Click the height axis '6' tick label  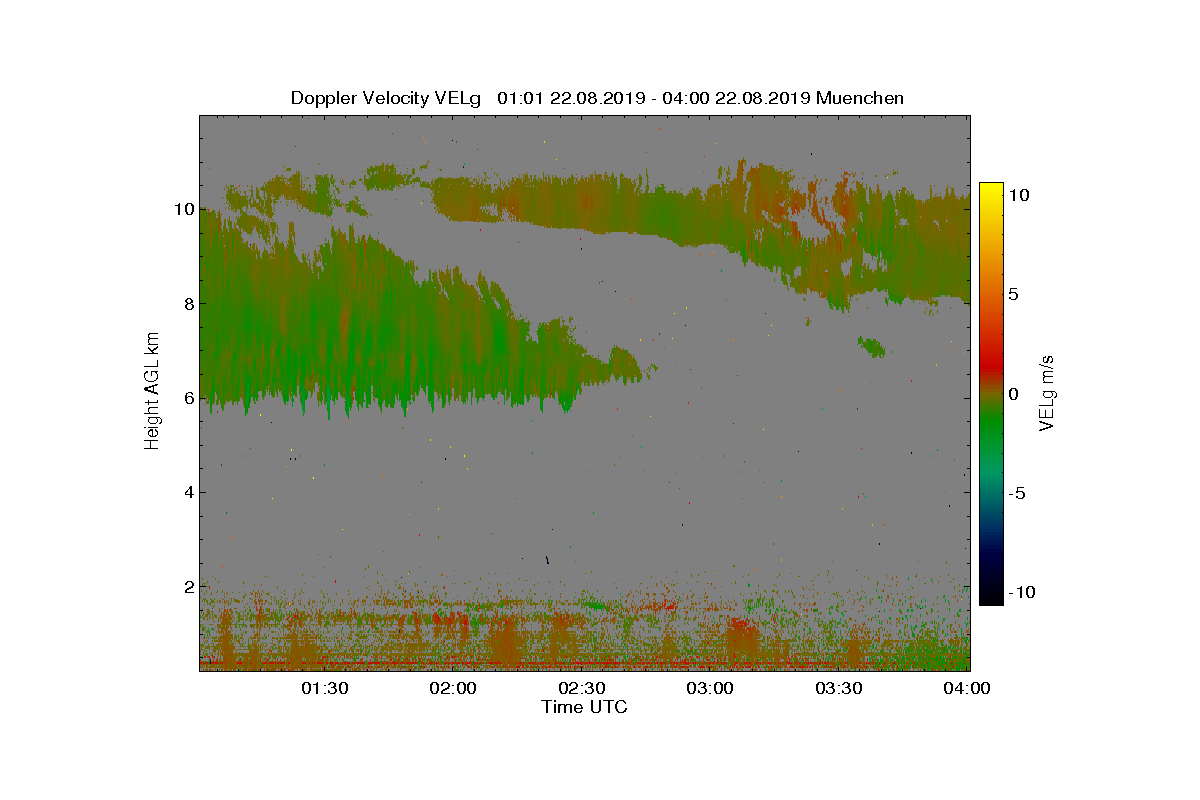pyautogui.click(x=187, y=398)
